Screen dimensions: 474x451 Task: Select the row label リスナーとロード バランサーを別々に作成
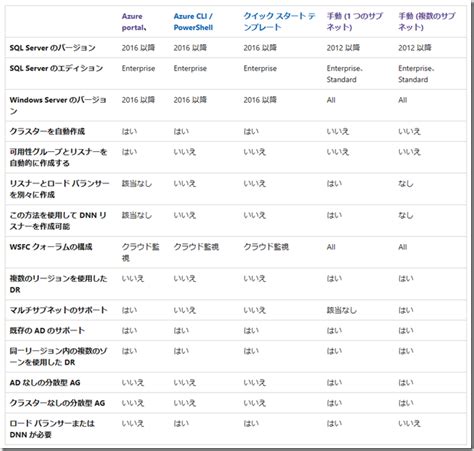click(x=59, y=189)
